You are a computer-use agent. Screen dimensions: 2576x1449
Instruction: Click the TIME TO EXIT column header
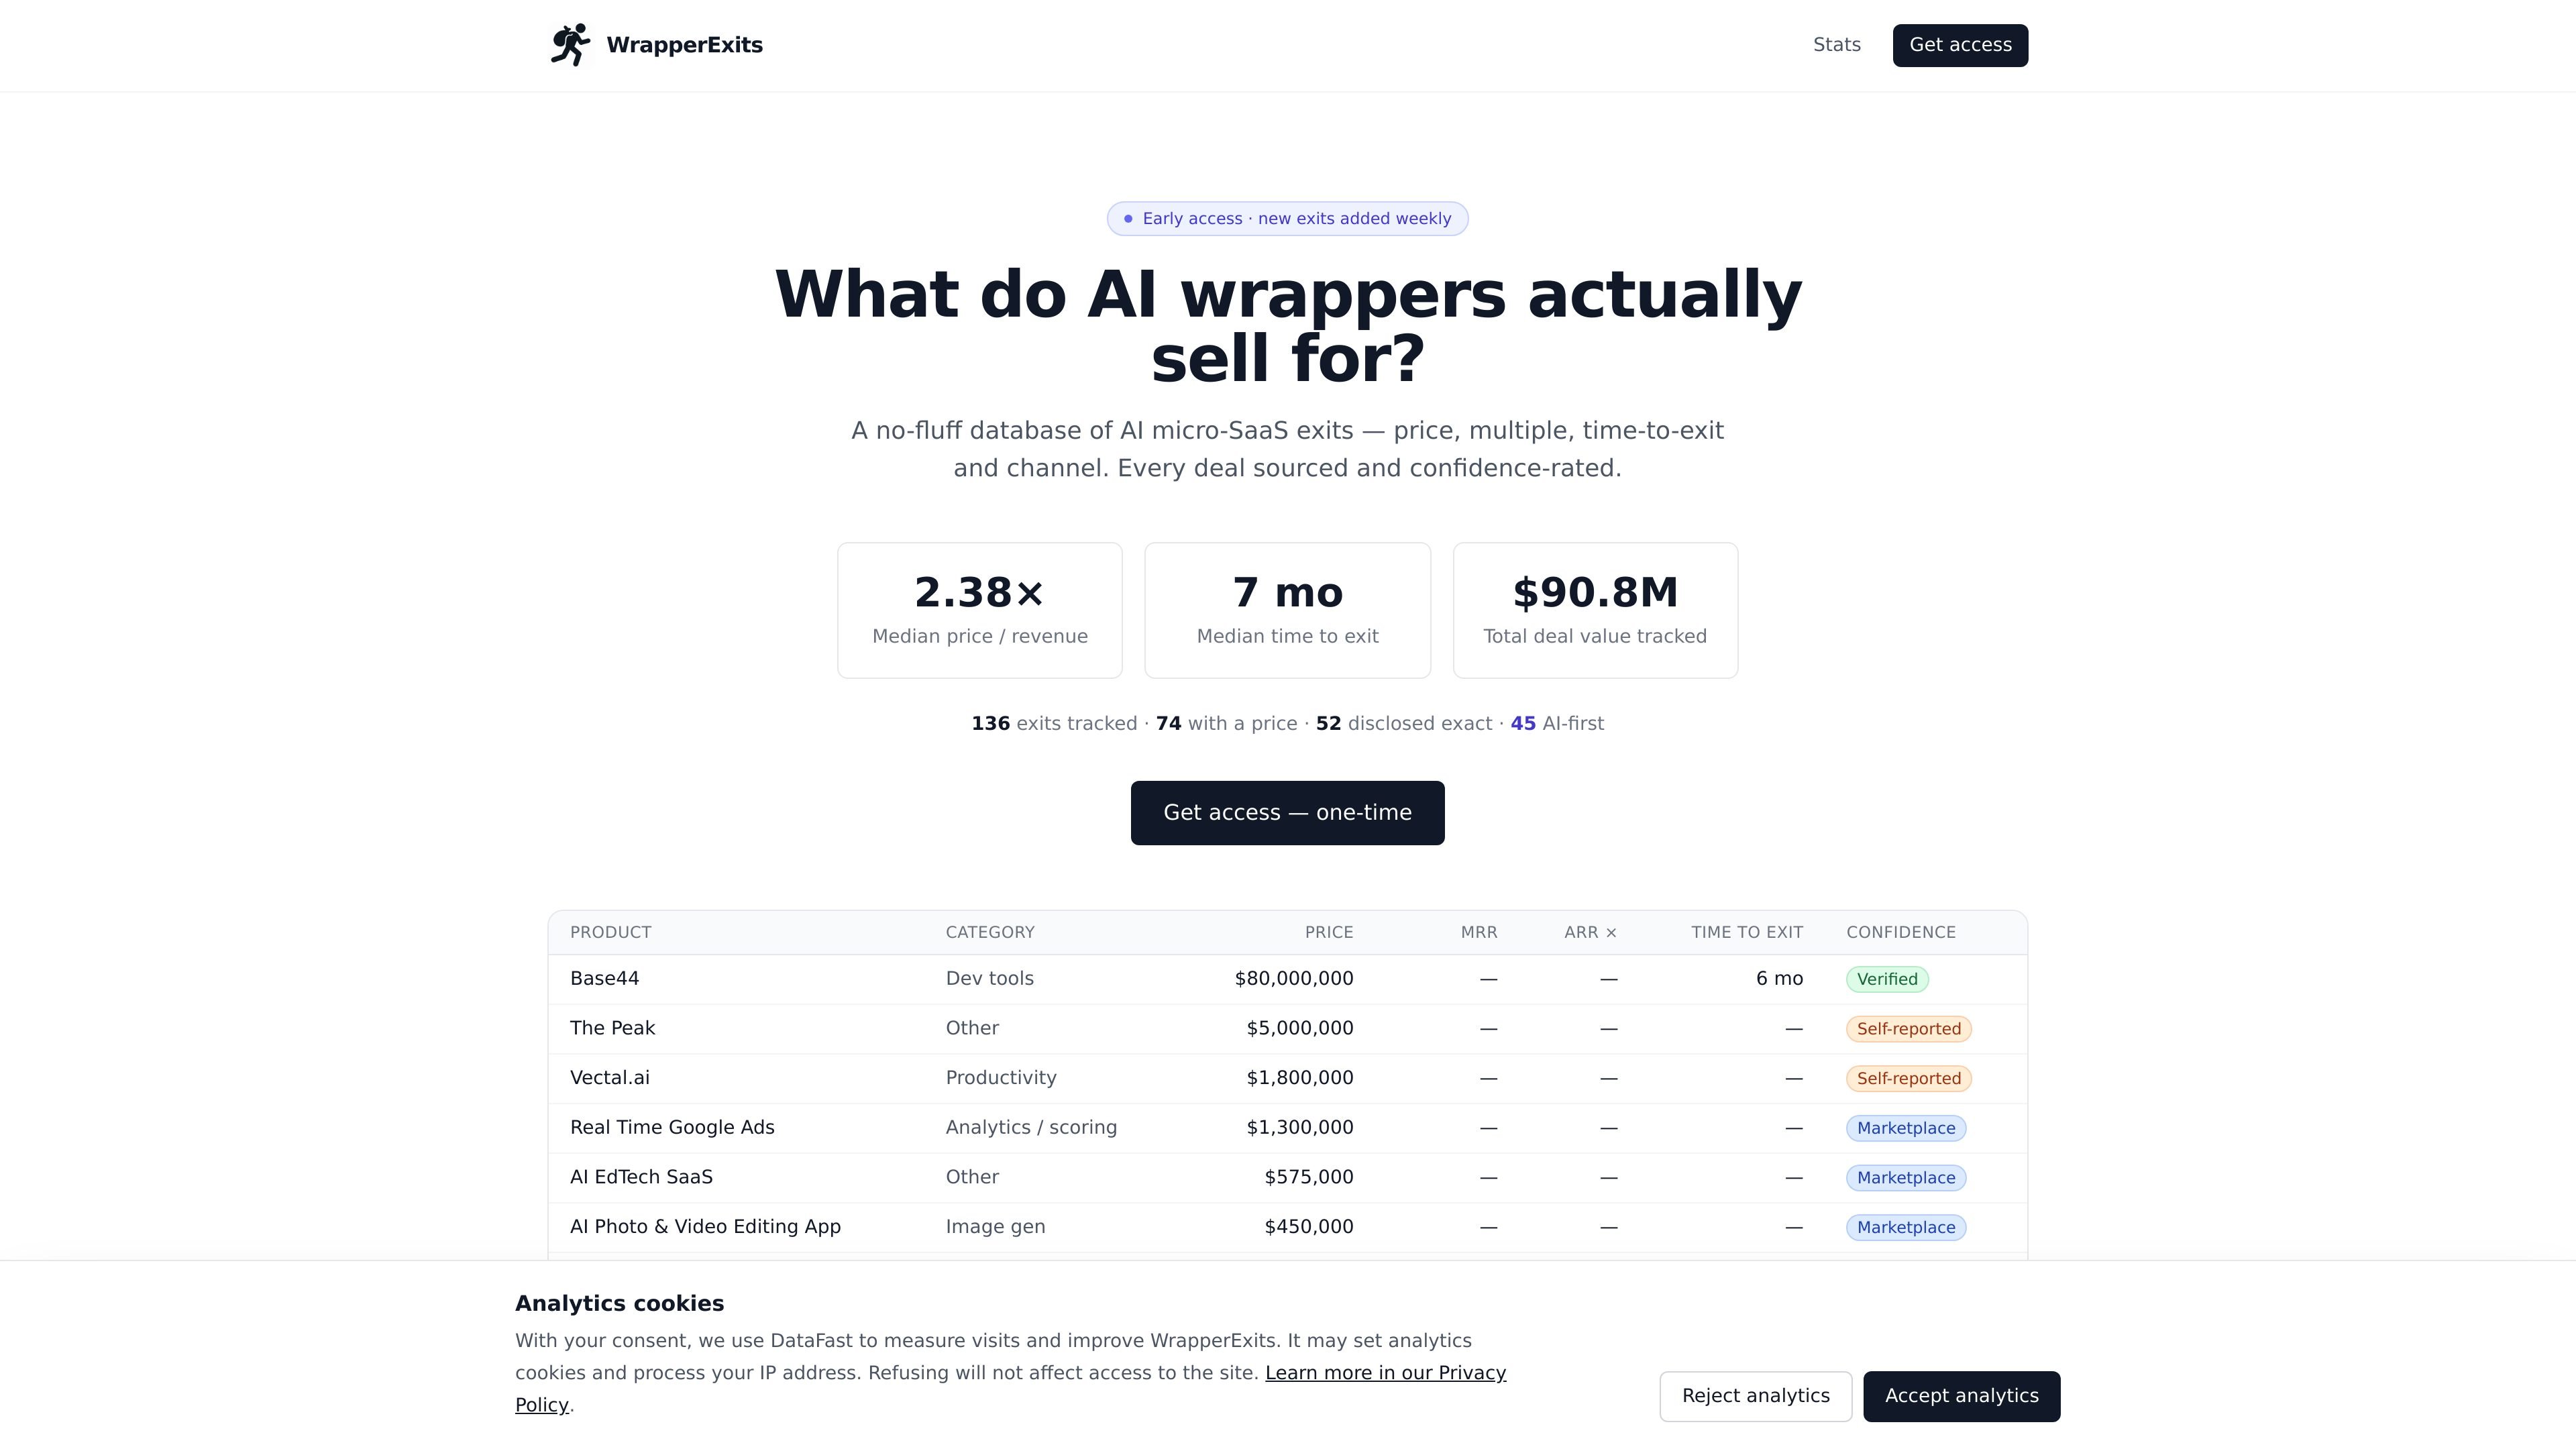[x=1747, y=932]
